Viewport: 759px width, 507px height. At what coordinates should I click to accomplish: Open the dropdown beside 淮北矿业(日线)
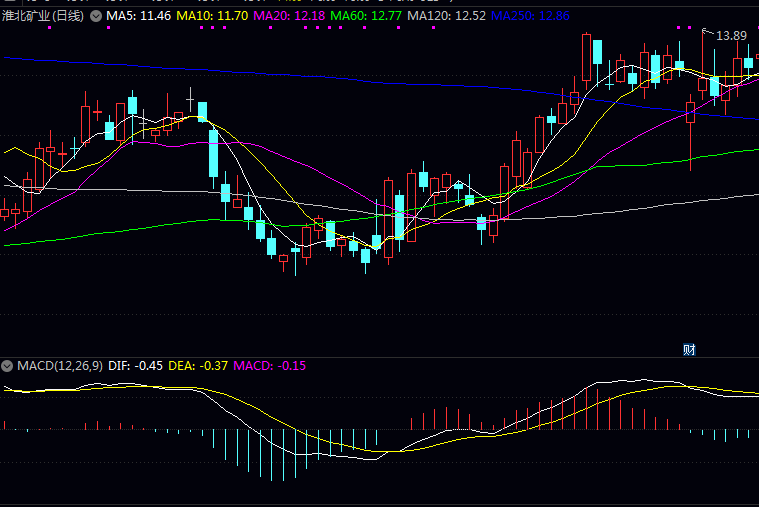pyautogui.click(x=96, y=16)
